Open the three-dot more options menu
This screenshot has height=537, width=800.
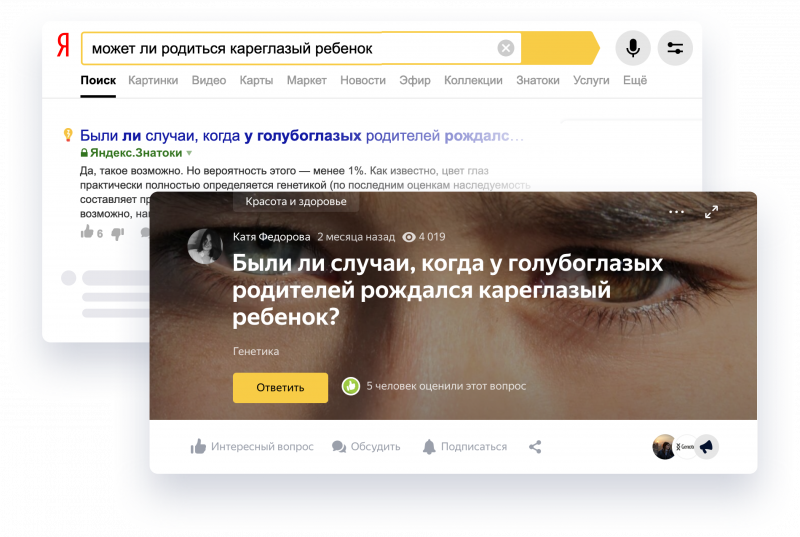(677, 212)
